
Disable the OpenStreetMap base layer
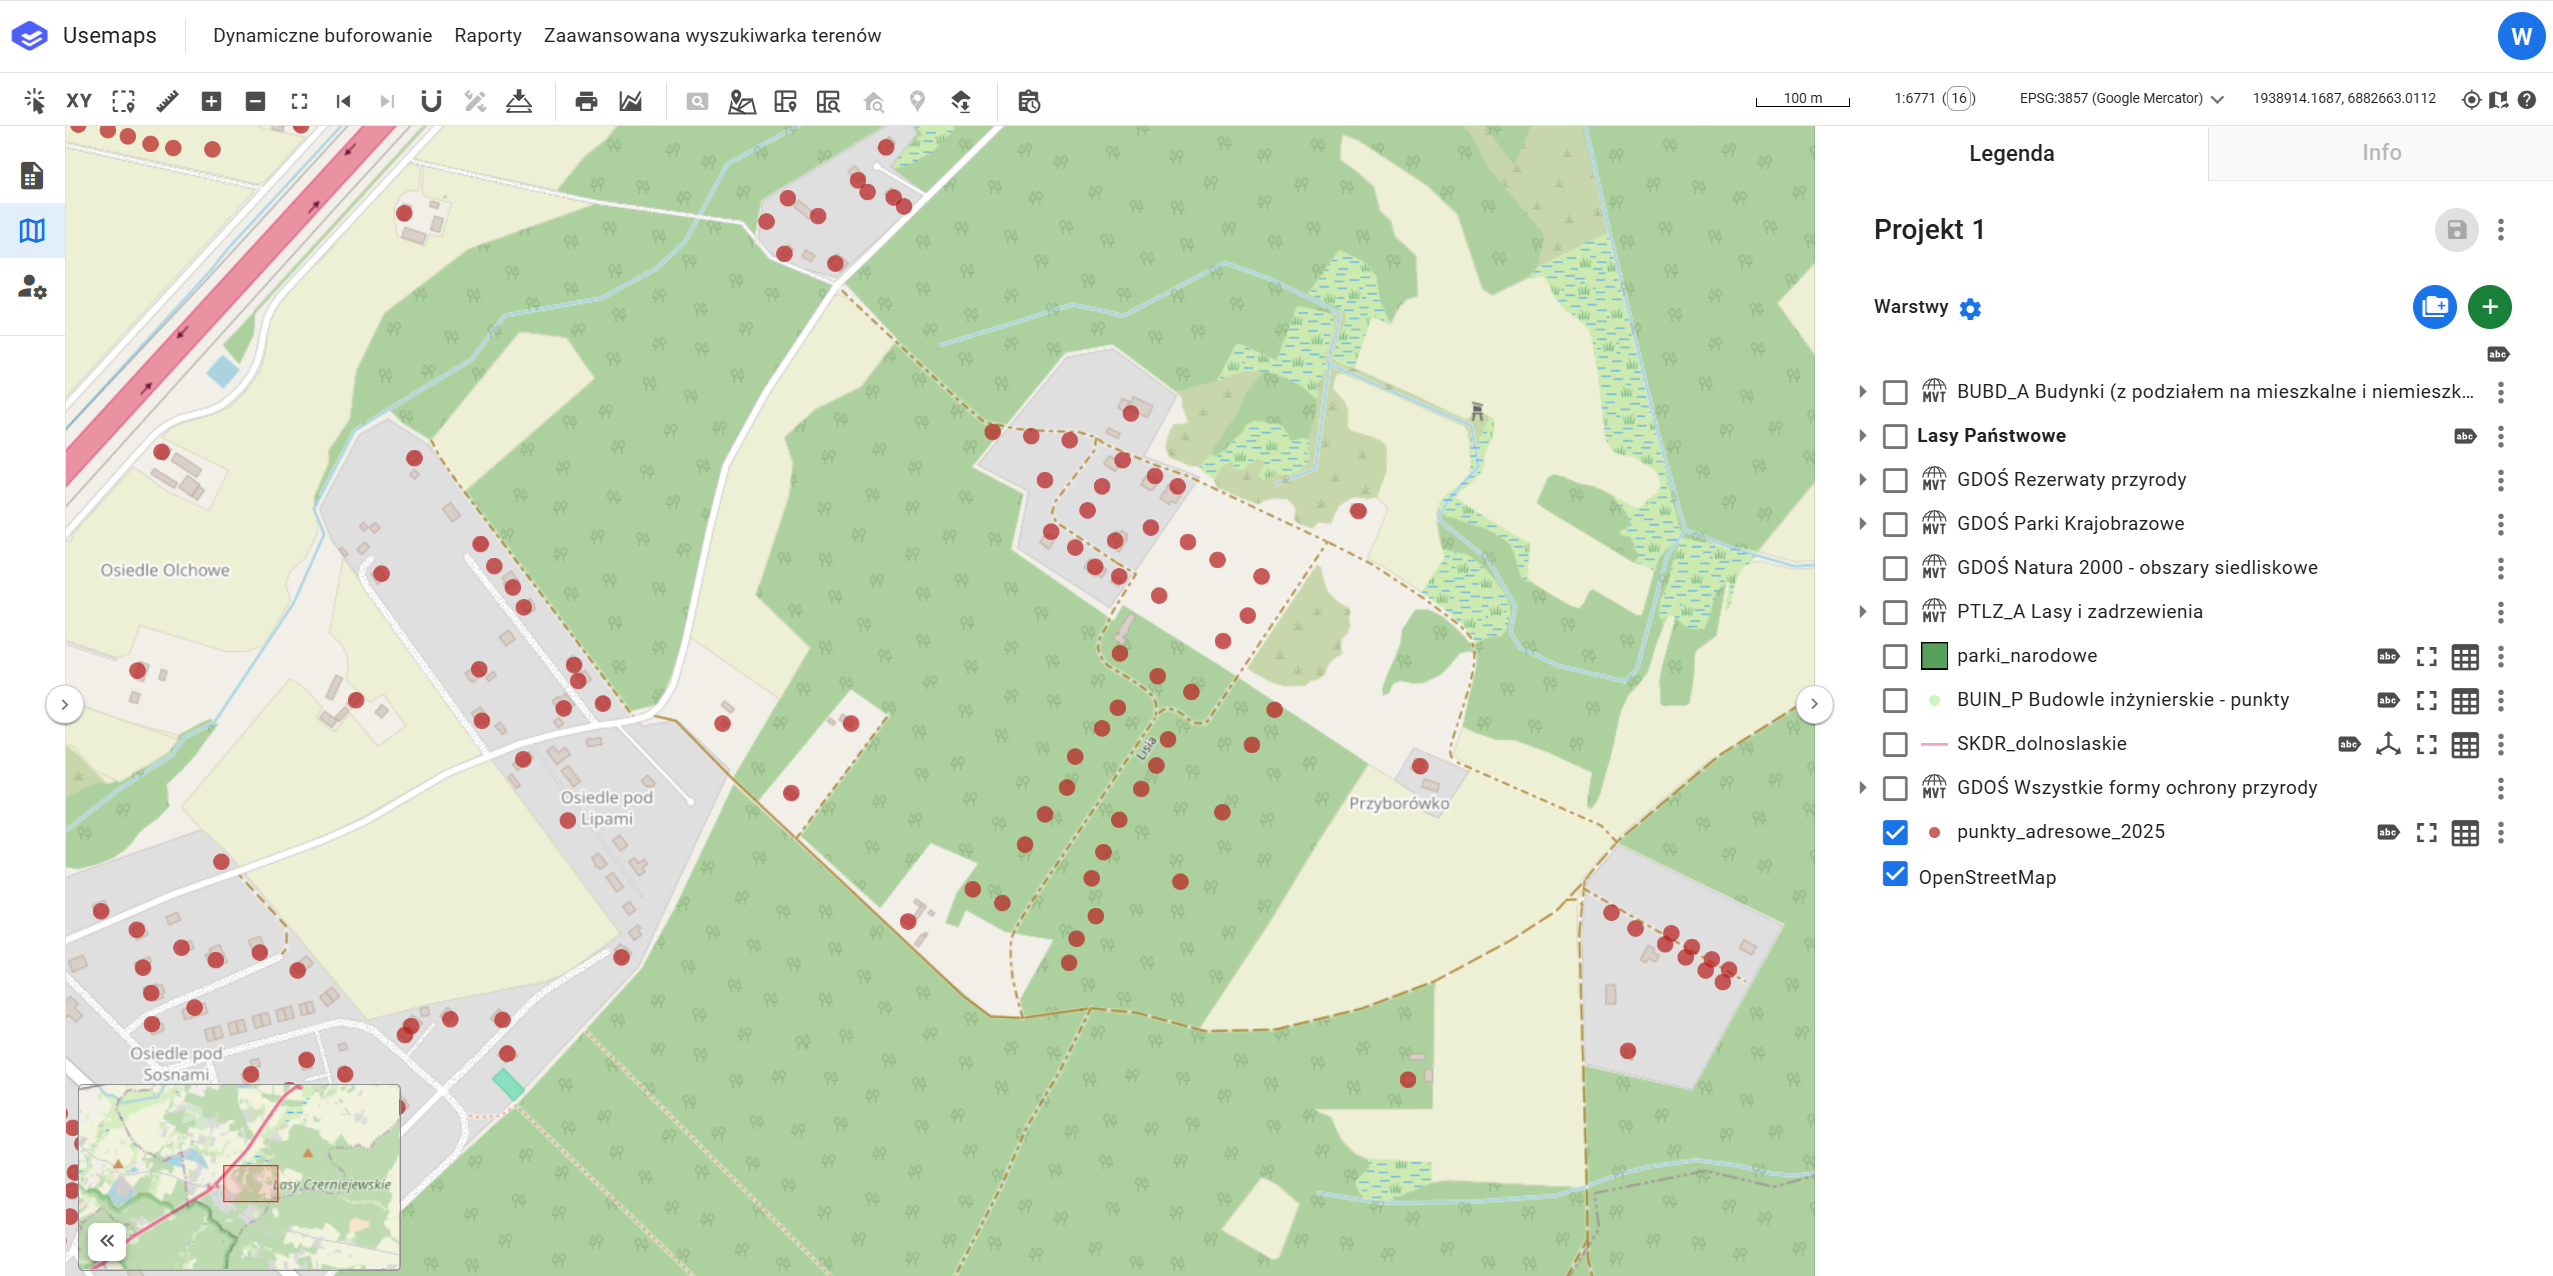(x=1894, y=875)
